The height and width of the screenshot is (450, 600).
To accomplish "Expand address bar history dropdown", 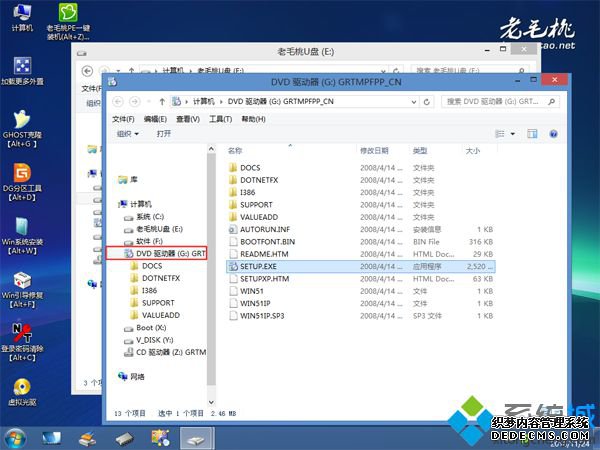I will tap(414, 102).
